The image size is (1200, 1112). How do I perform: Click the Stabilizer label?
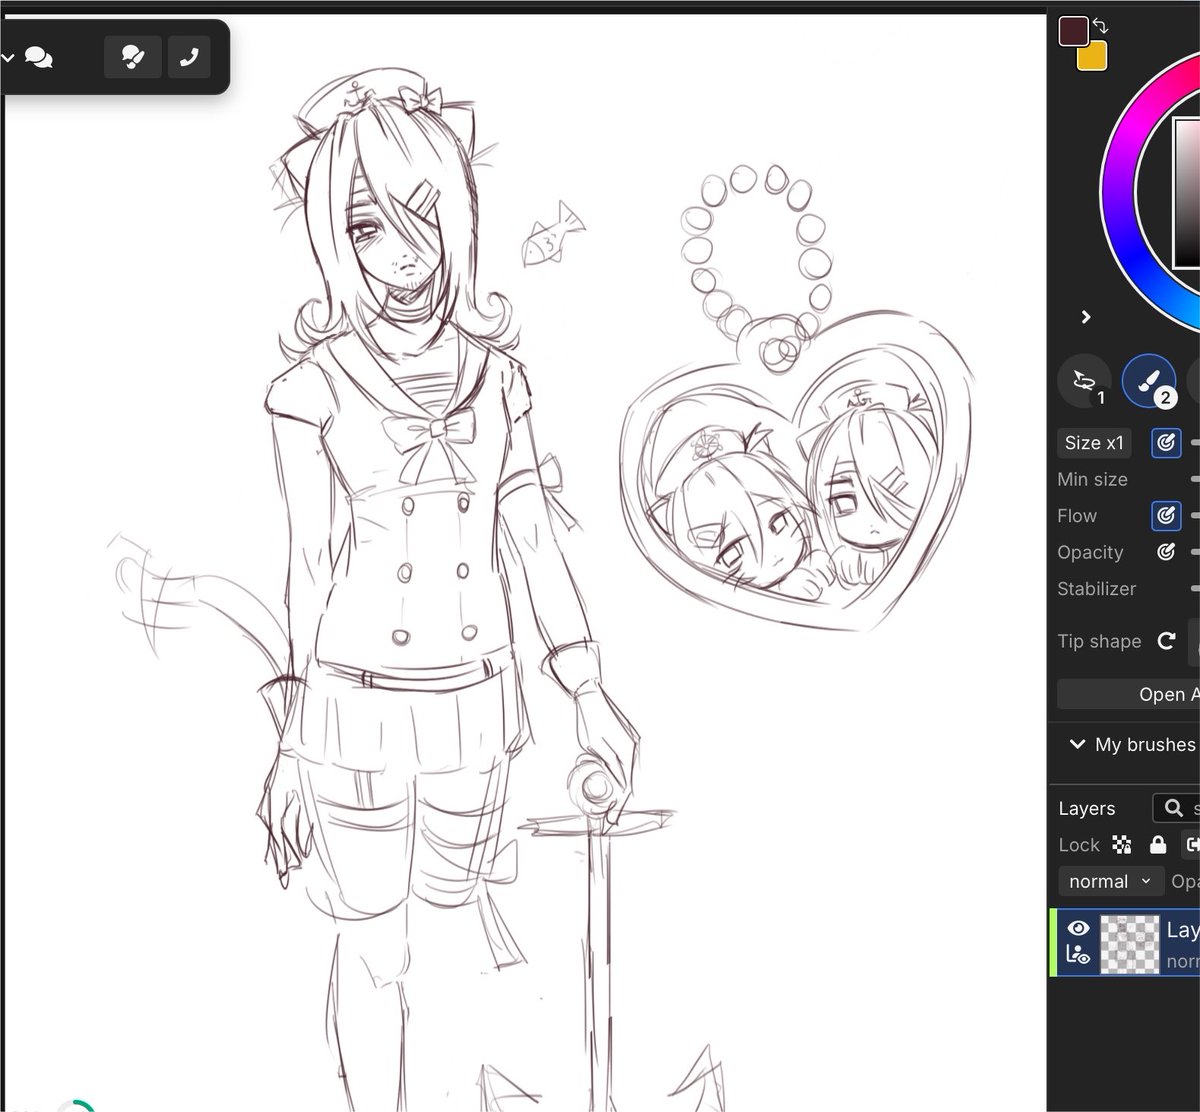pos(1096,589)
